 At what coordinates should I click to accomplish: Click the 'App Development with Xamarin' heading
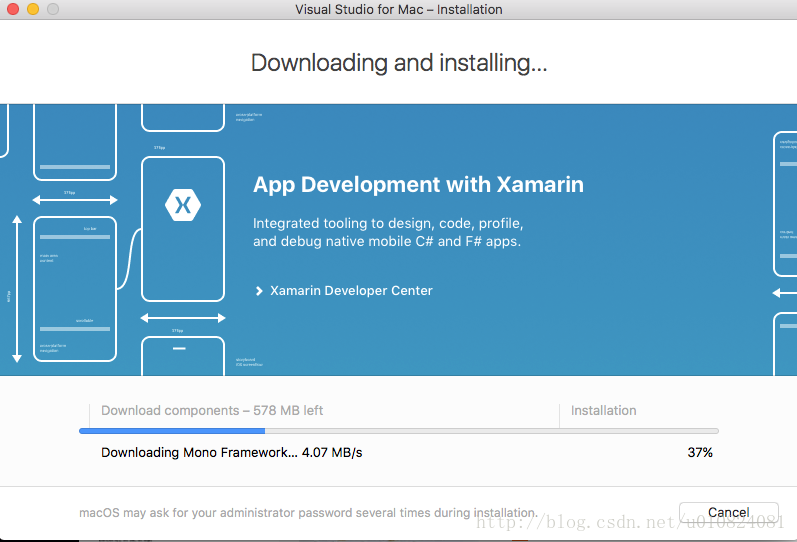(418, 185)
